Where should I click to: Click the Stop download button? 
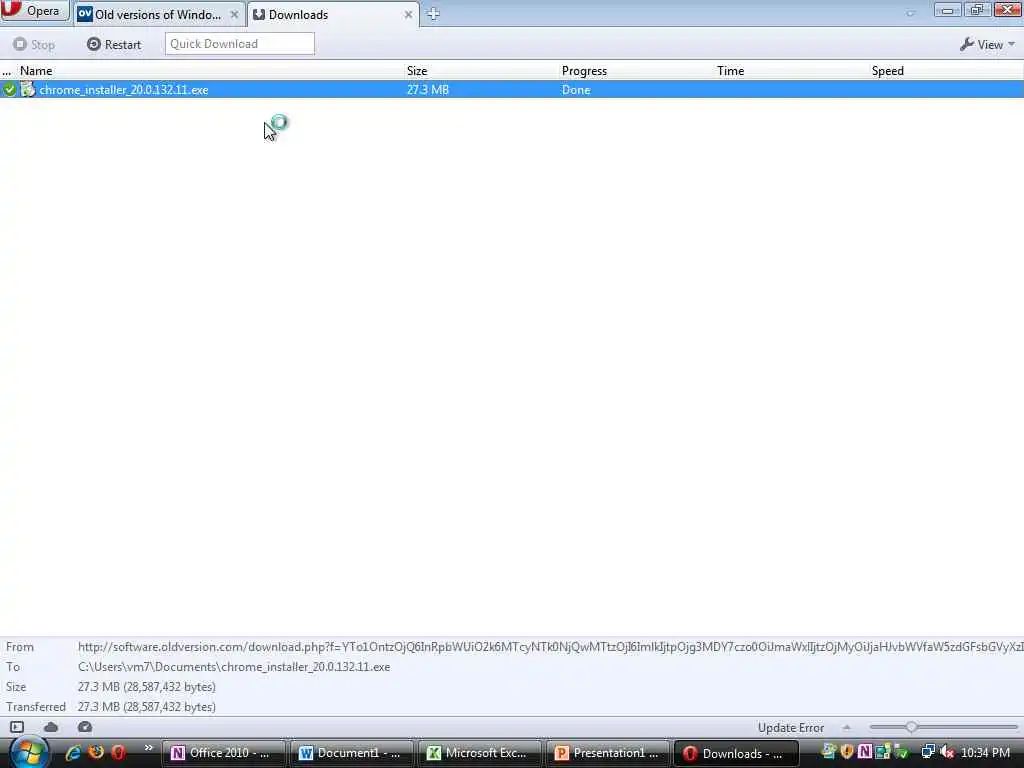click(x=34, y=44)
